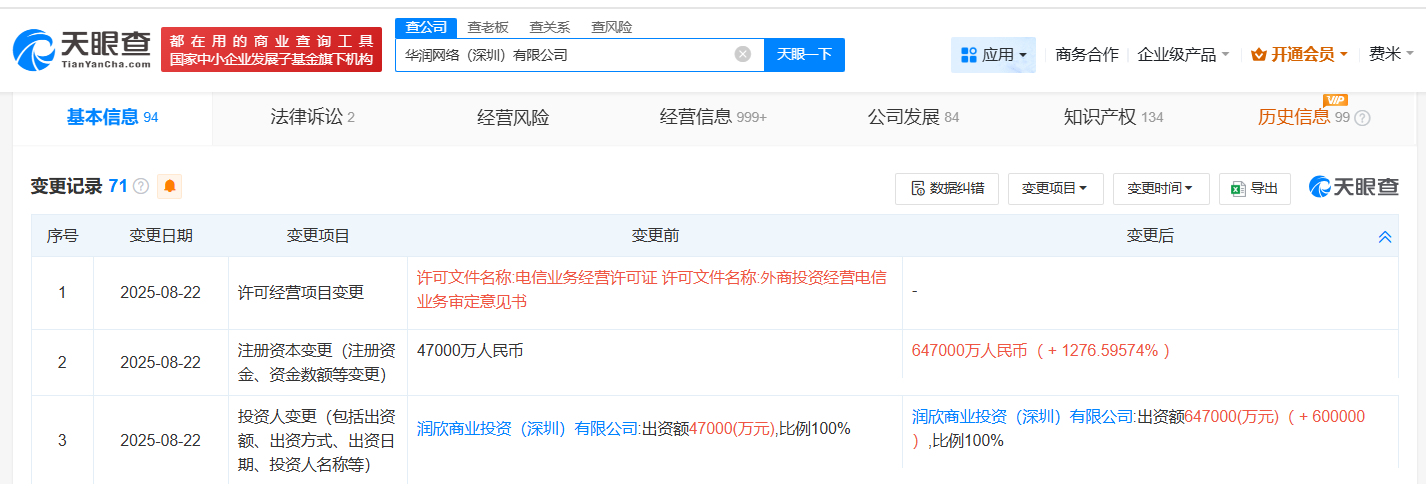Click the 变更日期 column header
Screen dimensions: 1426x484
click(161, 236)
